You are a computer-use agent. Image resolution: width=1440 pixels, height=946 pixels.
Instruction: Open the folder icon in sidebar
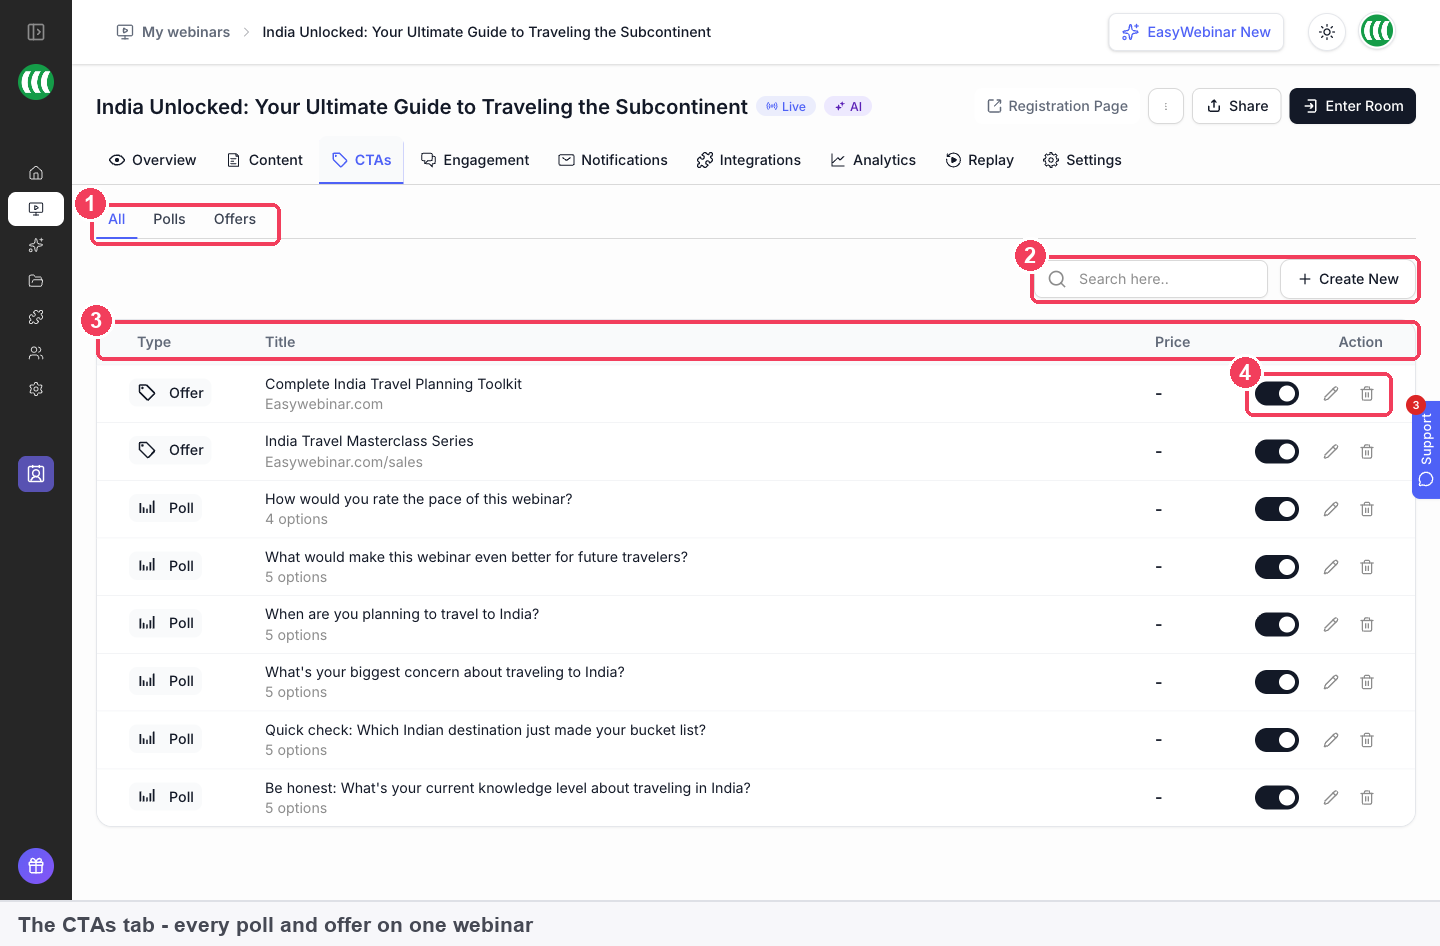coord(36,281)
